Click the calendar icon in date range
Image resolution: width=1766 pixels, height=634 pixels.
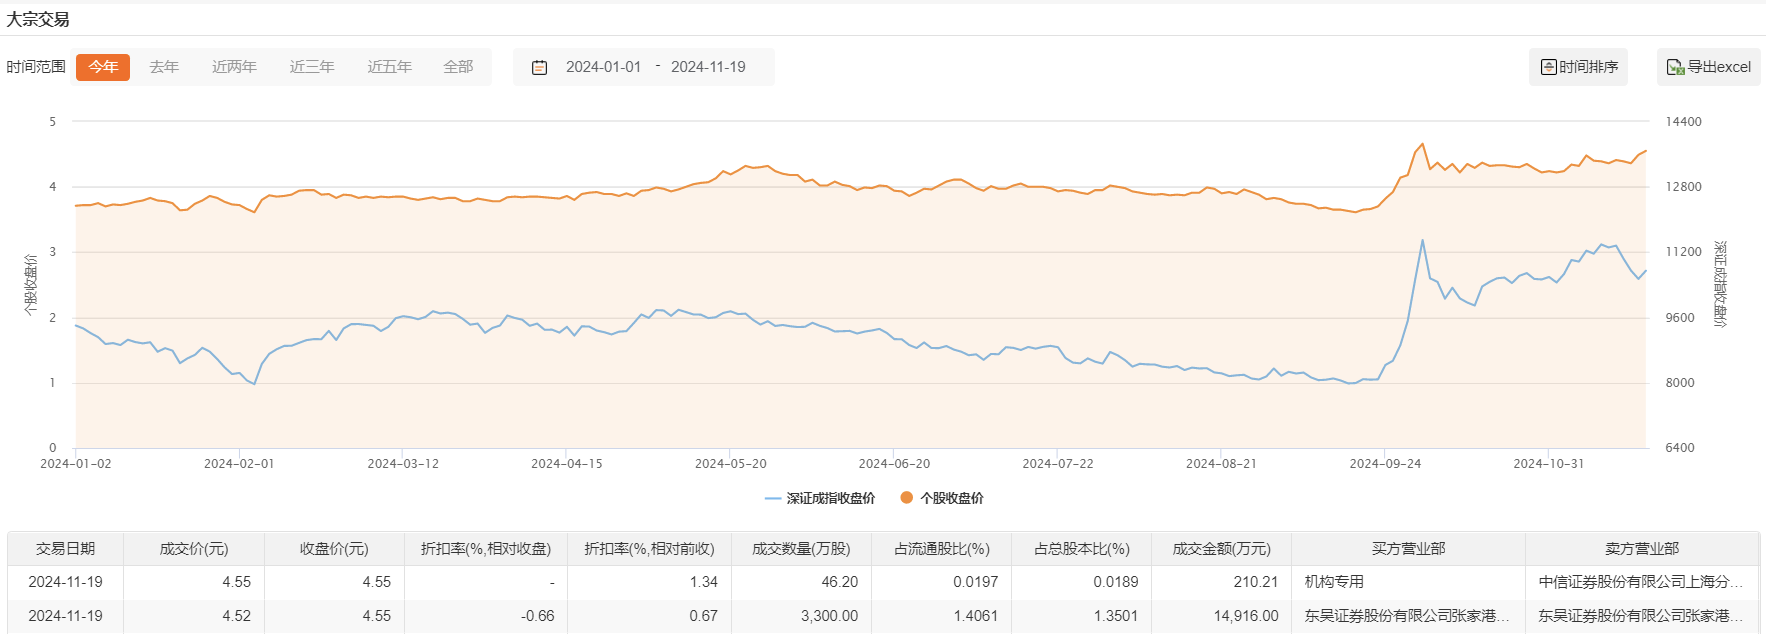(x=539, y=67)
